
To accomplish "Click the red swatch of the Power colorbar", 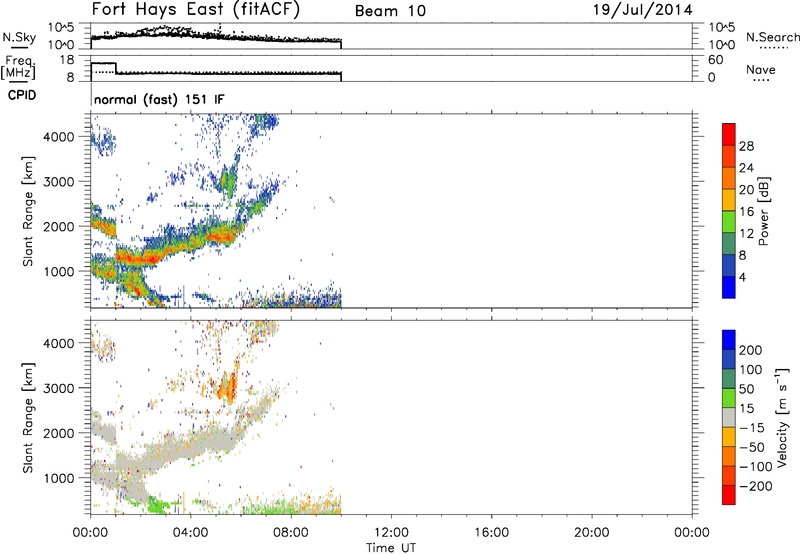I will (729, 134).
